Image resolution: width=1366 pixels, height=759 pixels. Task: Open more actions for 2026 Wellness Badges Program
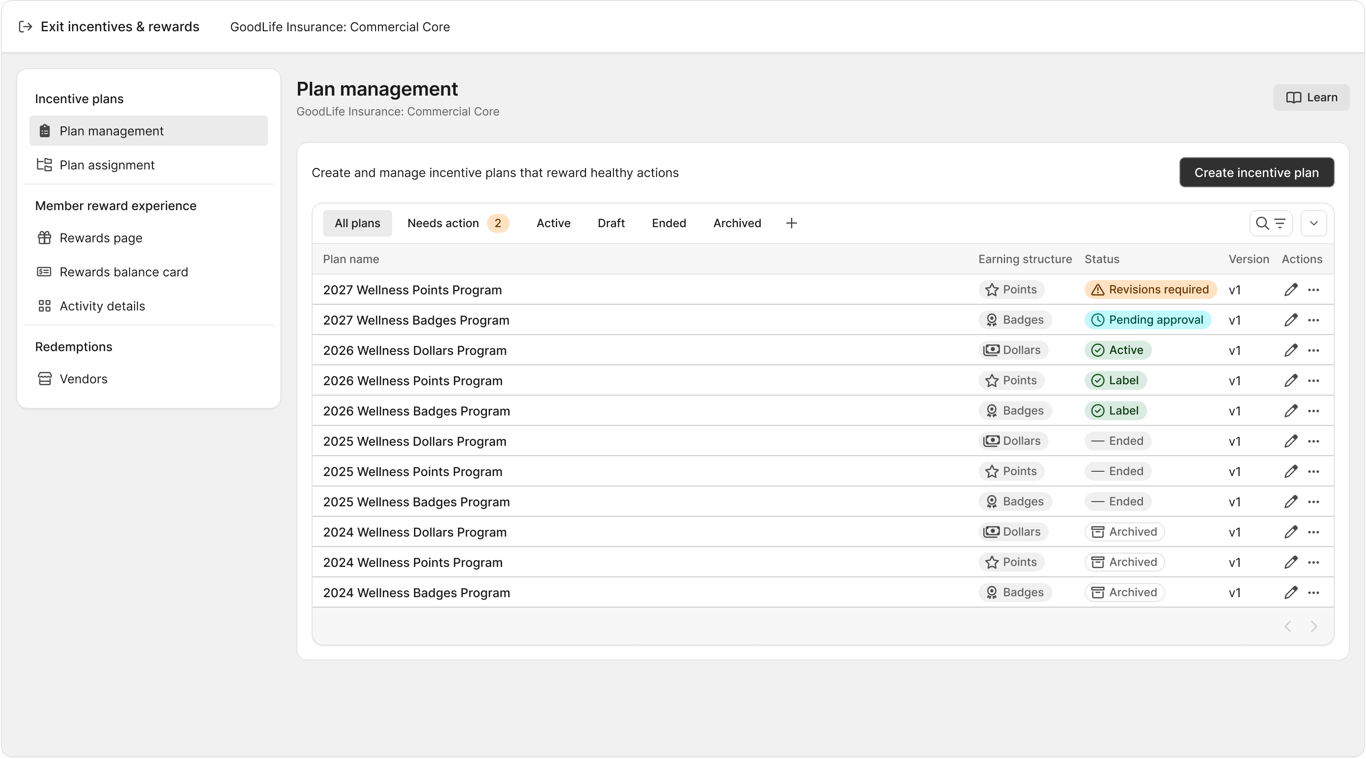(x=1314, y=411)
